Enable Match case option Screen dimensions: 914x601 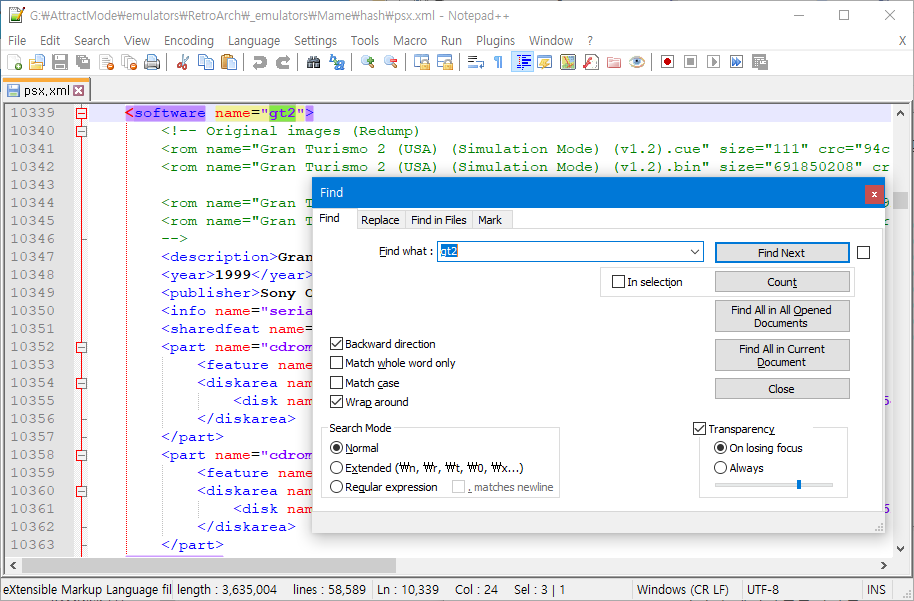pos(336,382)
